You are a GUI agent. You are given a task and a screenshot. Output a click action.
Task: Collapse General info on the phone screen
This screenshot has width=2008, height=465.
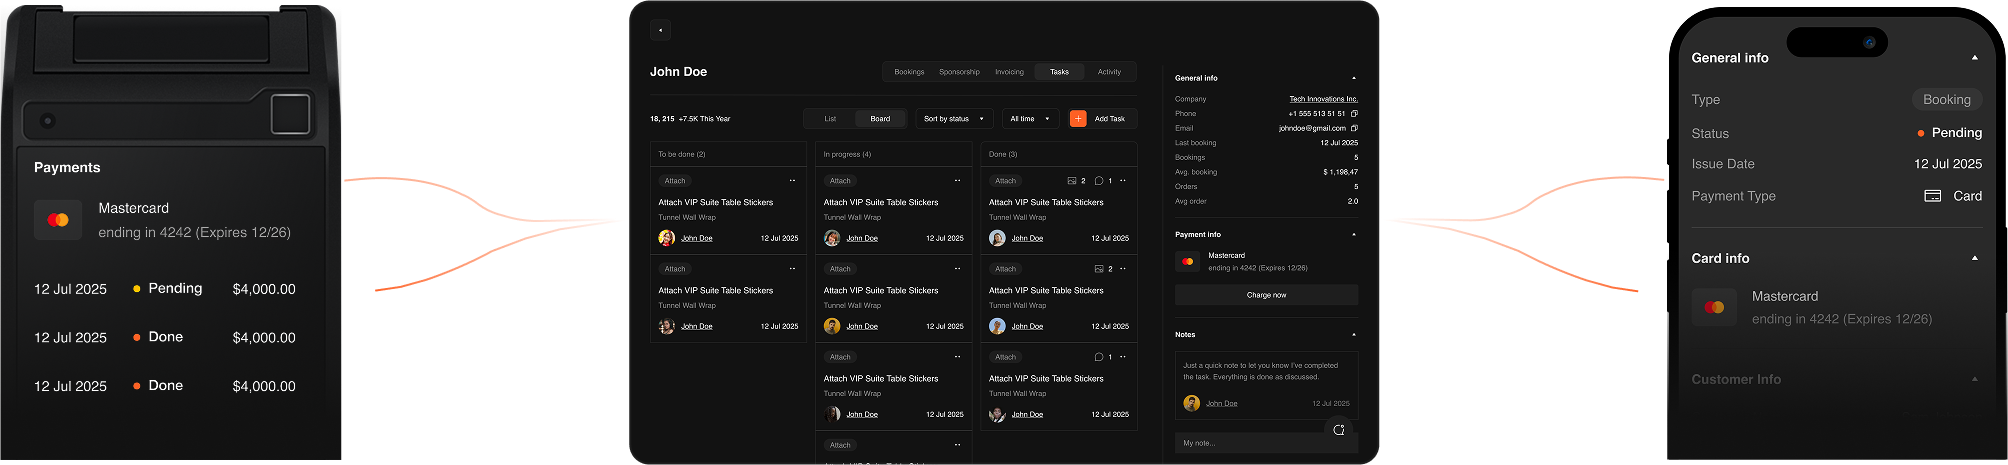1975,58
